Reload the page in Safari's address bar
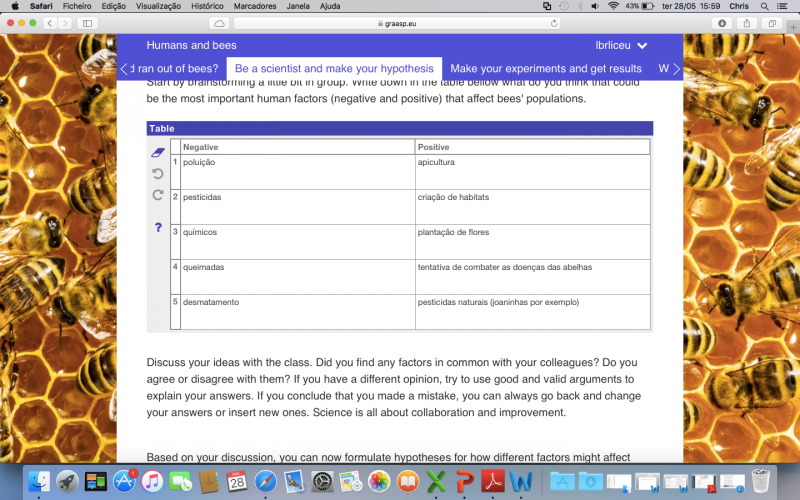The image size is (800, 500). (554, 23)
